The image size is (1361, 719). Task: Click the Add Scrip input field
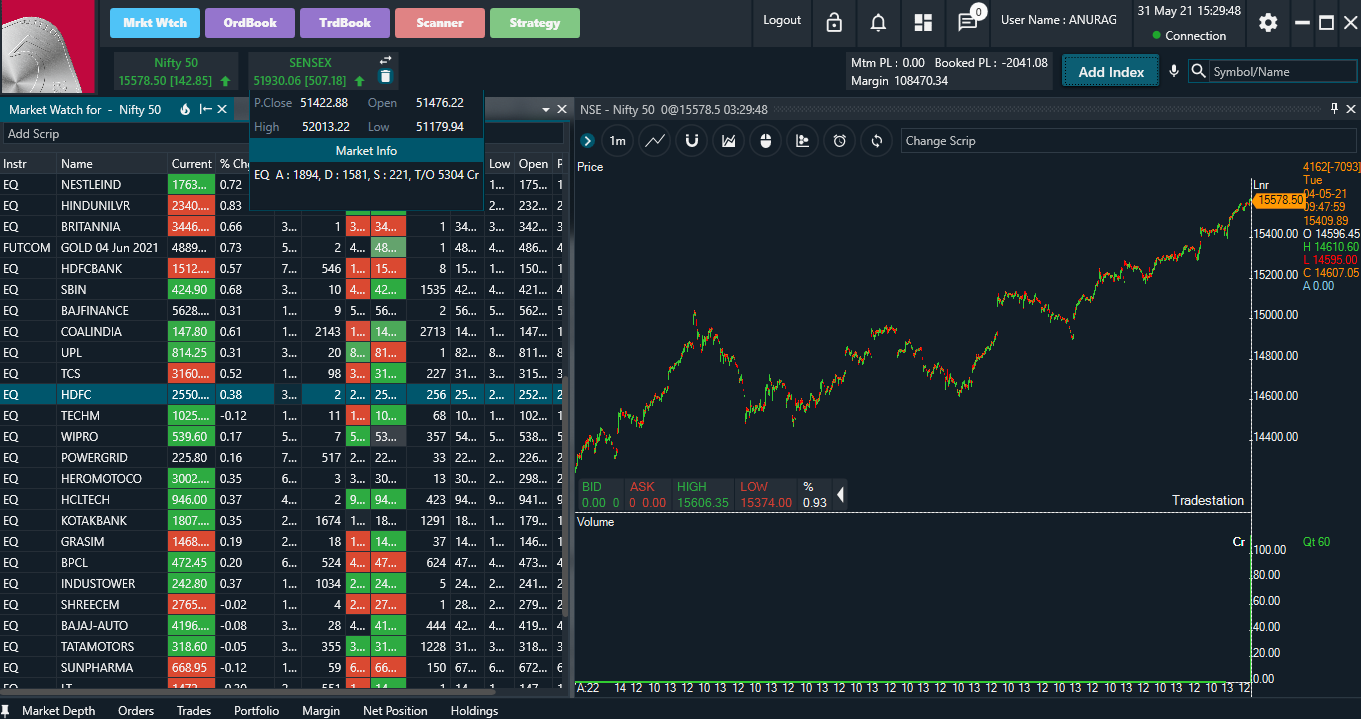click(x=282, y=134)
